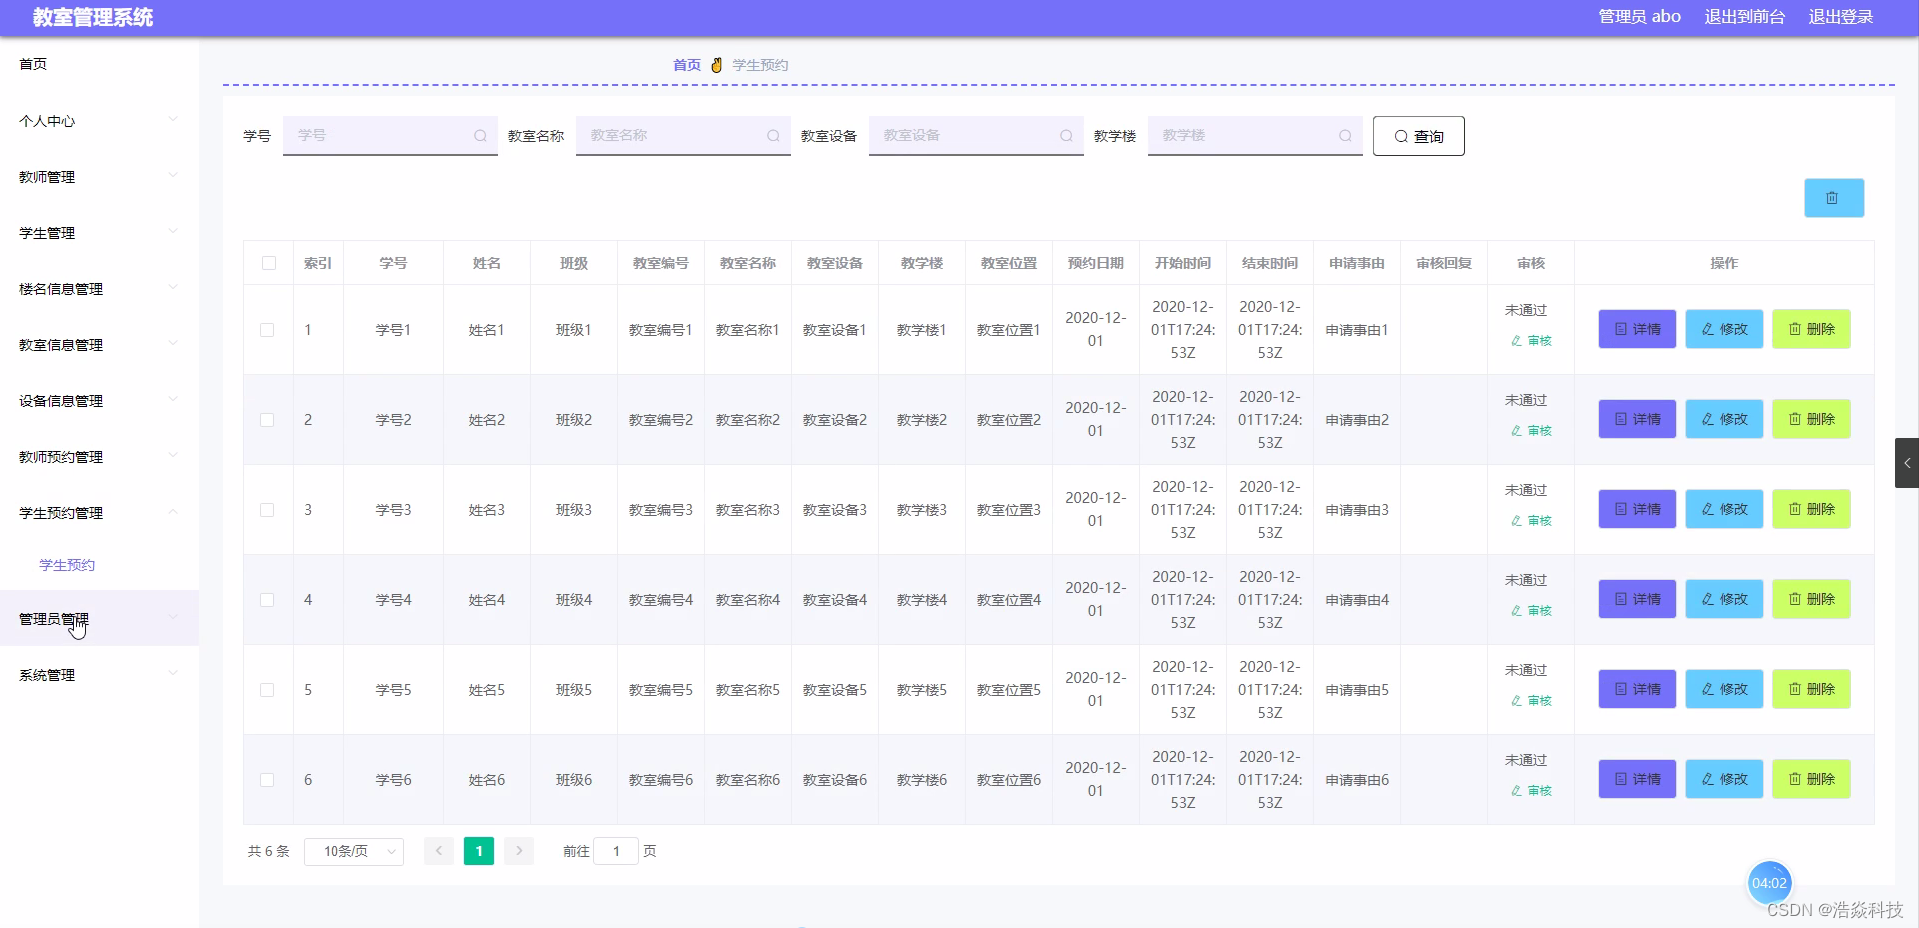The height and width of the screenshot is (928, 1919).
Task: Click the collapse arrow on the right screen edge
Action: point(1908,462)
